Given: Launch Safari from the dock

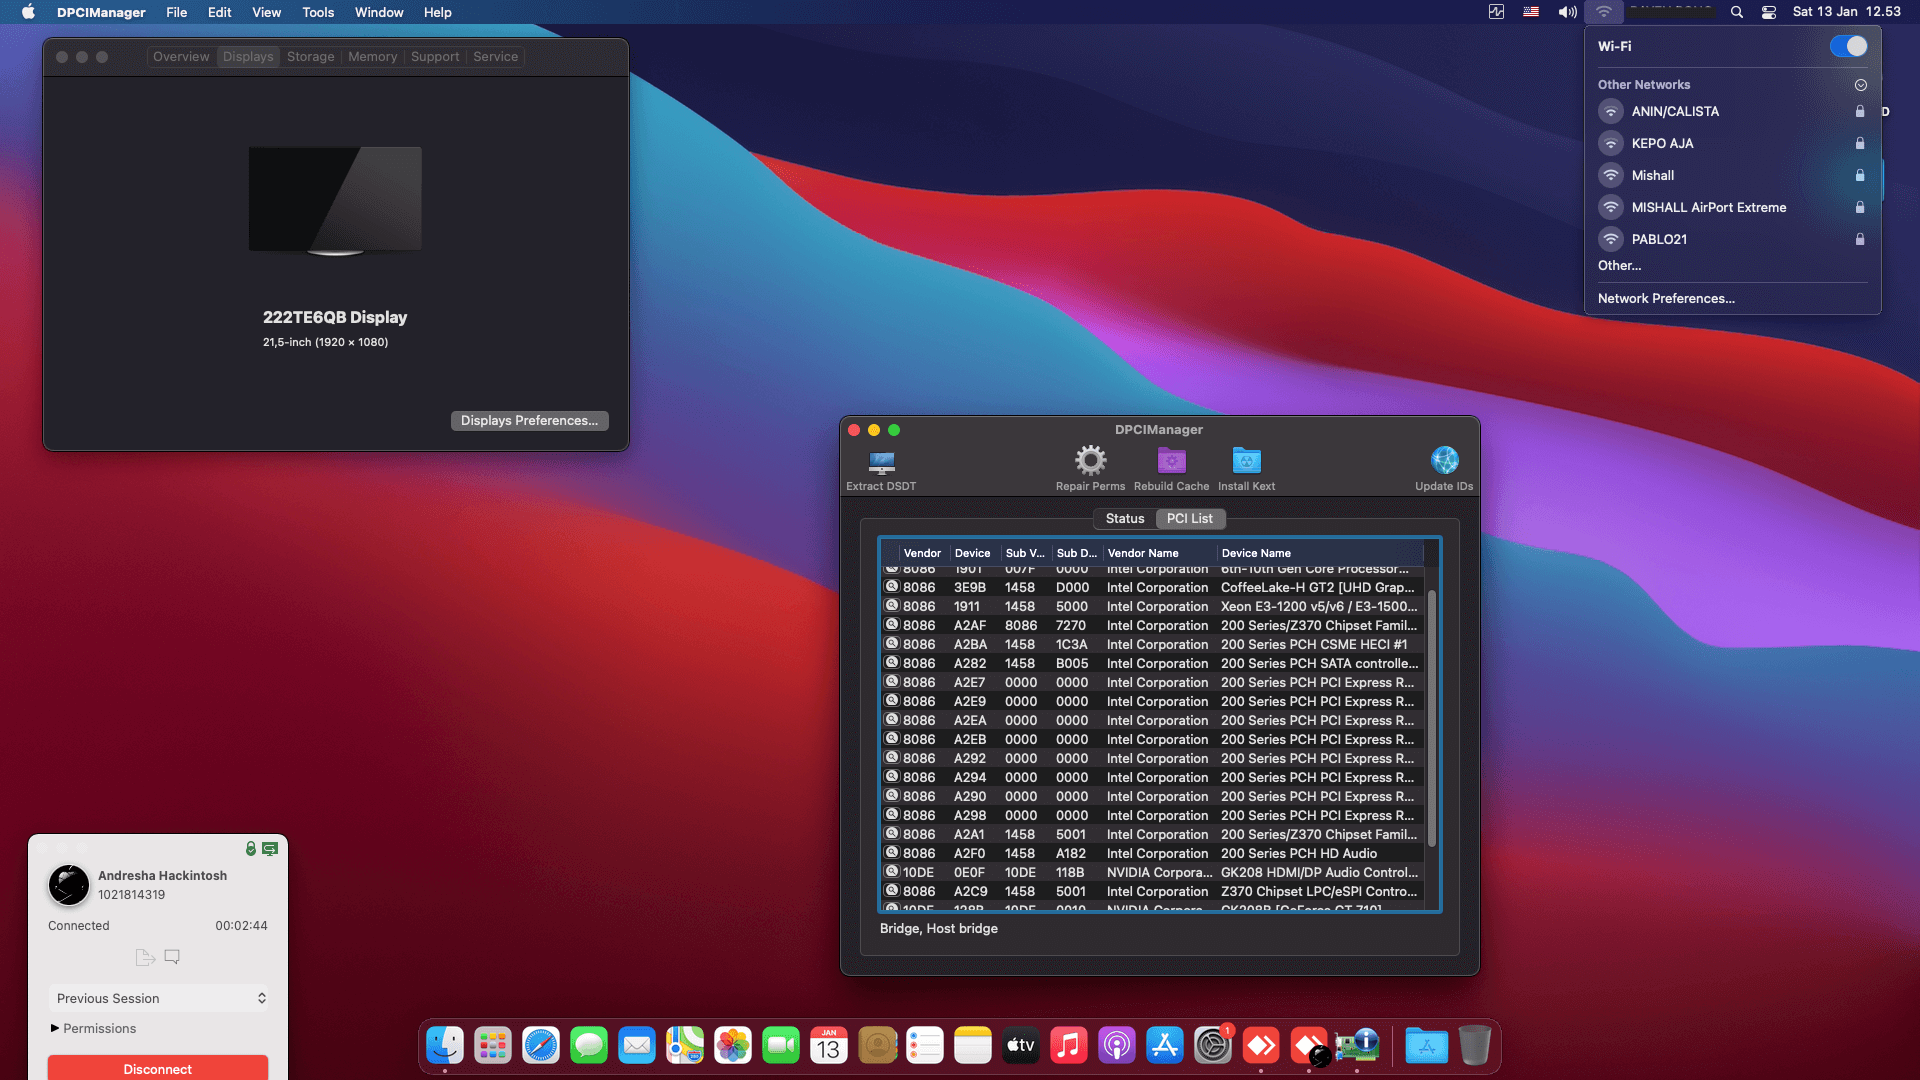Looking at the screenshot, I should 541,1046.
